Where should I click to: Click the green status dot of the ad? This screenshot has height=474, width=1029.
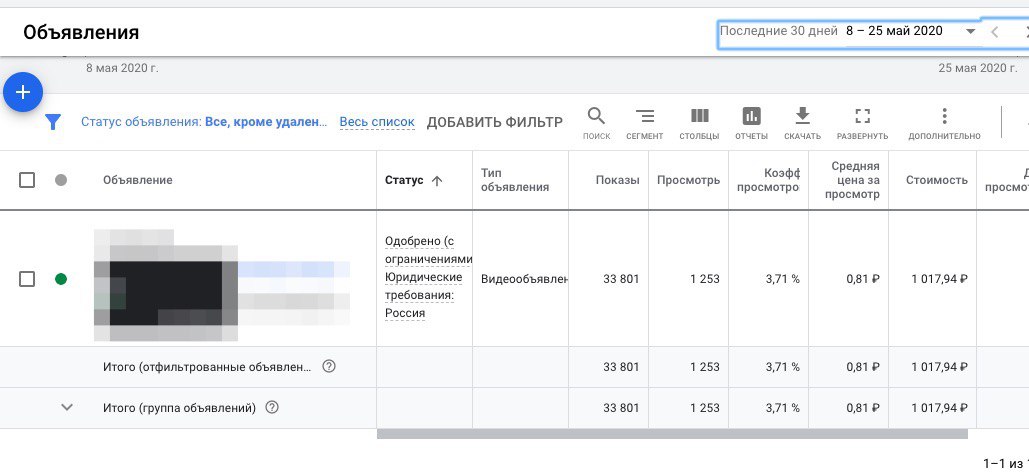(x=61, y=279)
